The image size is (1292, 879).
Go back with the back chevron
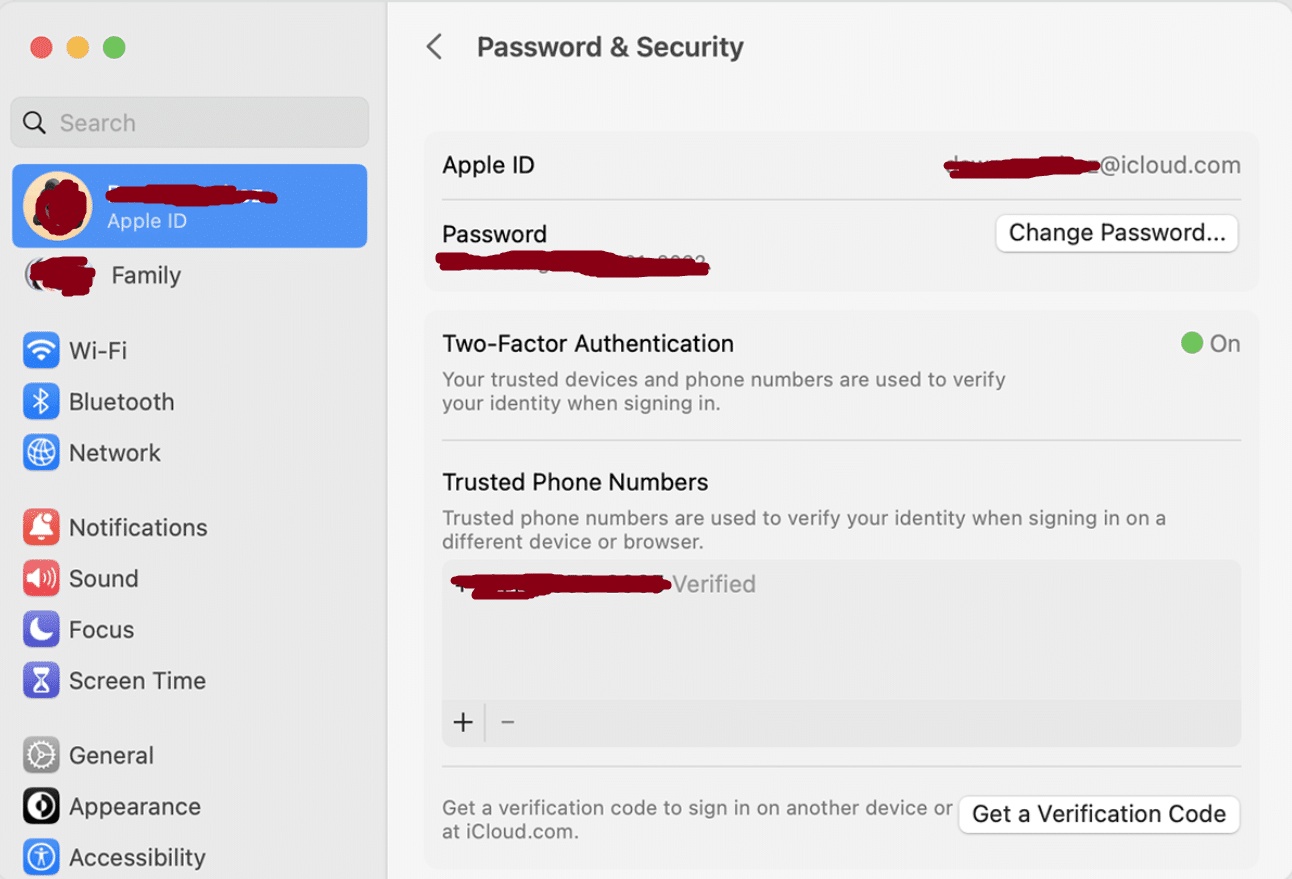coord(434,47)
